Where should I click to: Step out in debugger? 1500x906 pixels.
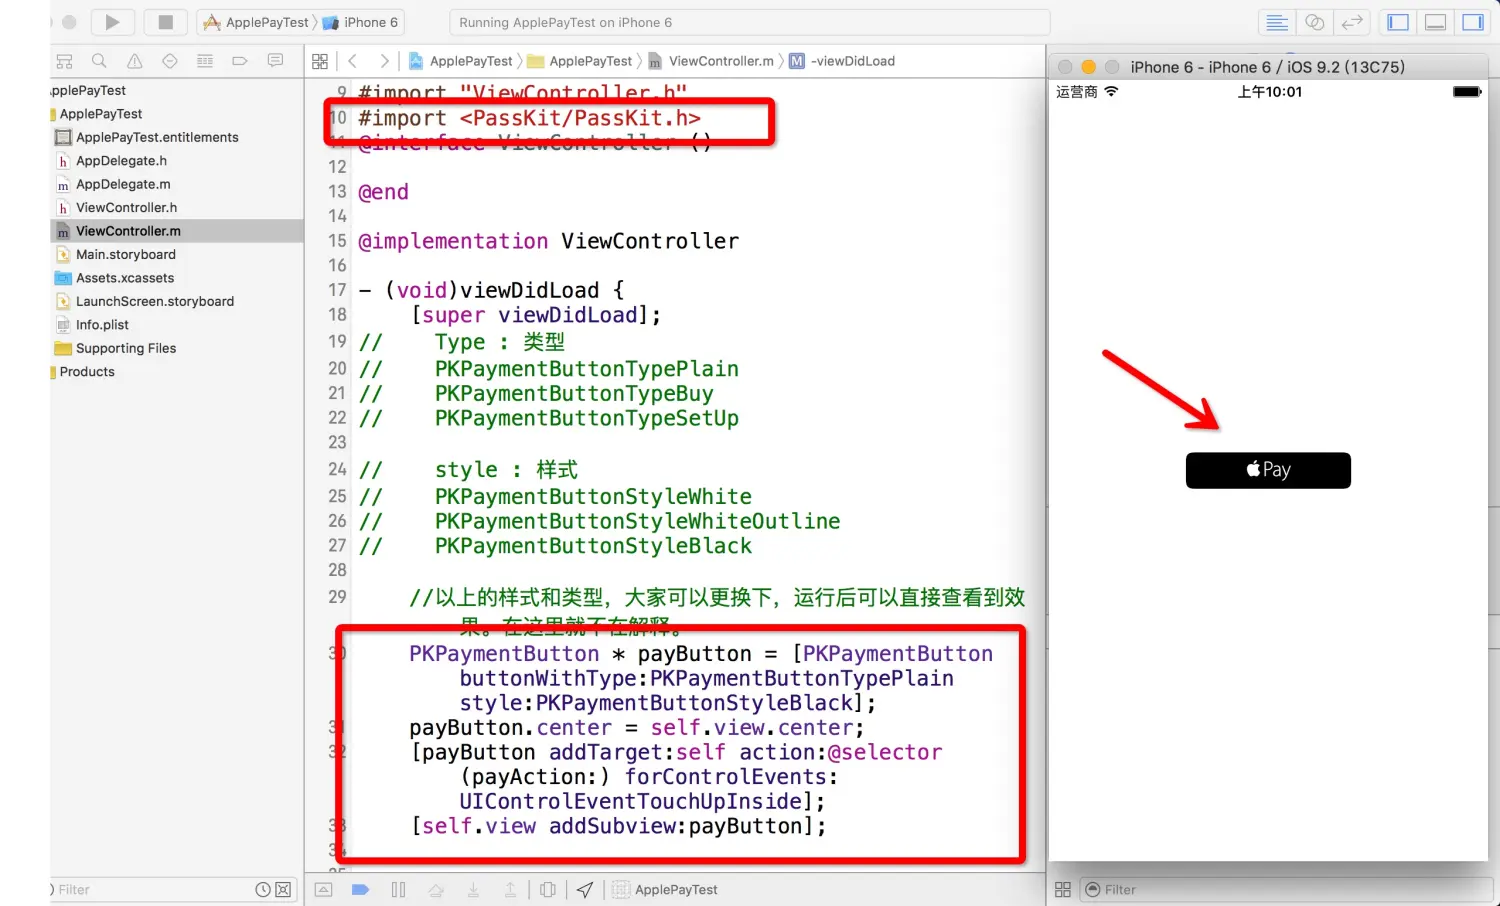pyautogui.click(x=510, y=889)
